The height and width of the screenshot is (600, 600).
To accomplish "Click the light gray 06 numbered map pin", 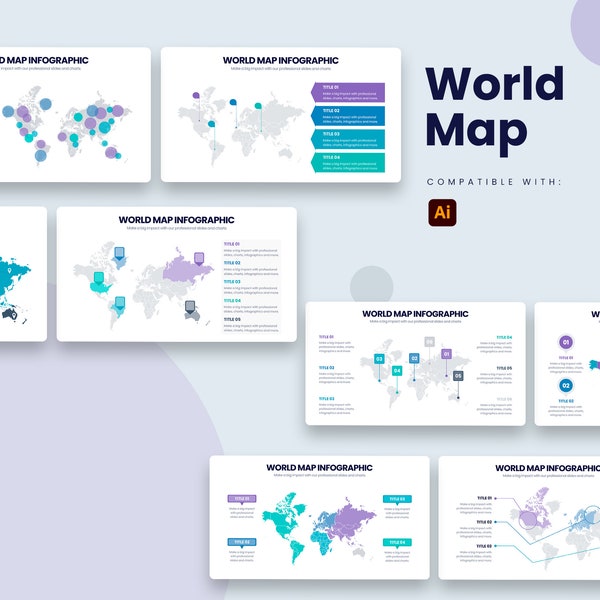I will (429, 342).
